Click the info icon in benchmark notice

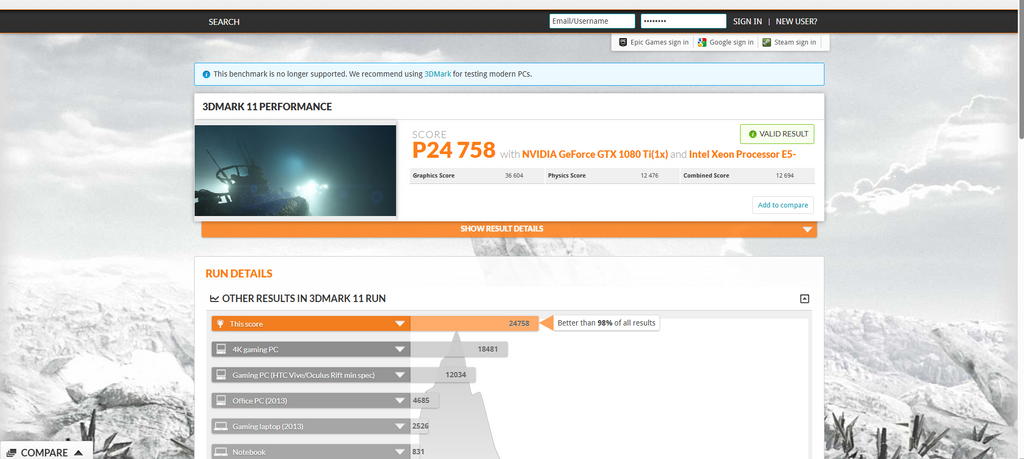click(206, 74)
